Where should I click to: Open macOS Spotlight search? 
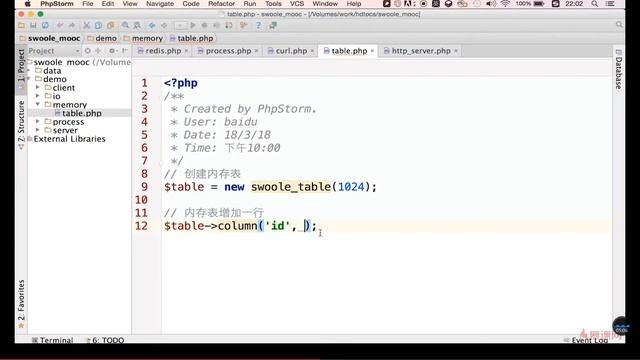(595, 4)
